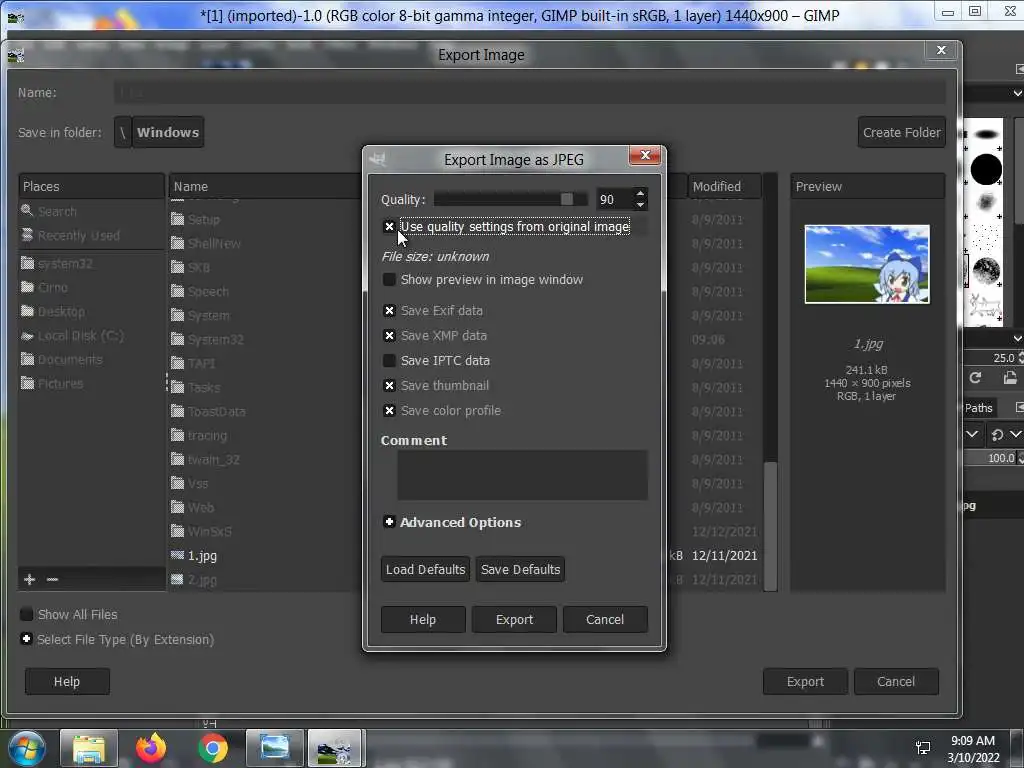Select the ToastData folder in file list
The image size is (1024, 768).
point(216,411)
